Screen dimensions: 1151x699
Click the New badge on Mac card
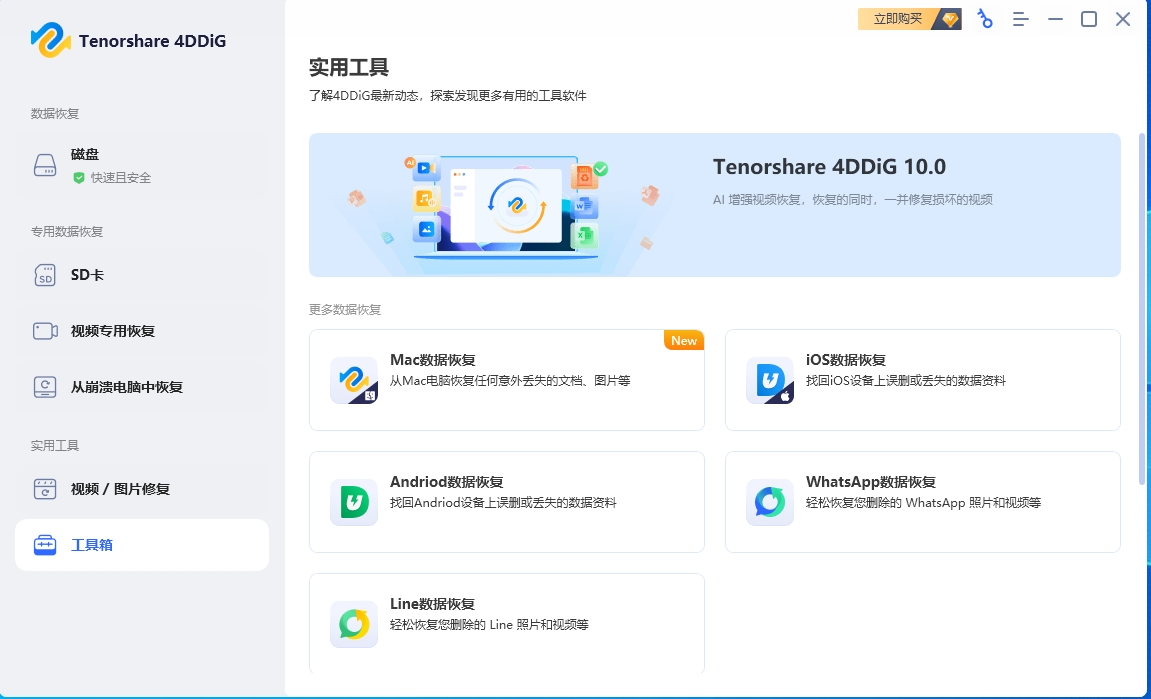[684, 340]
